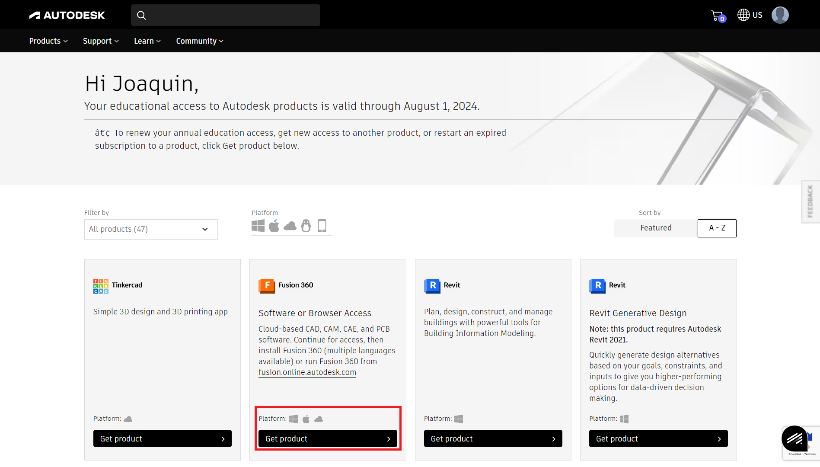This screenshot has height=467, width=820.
Task: Click Fusion 360 cloud platform icon
Action: click(318, 419)
